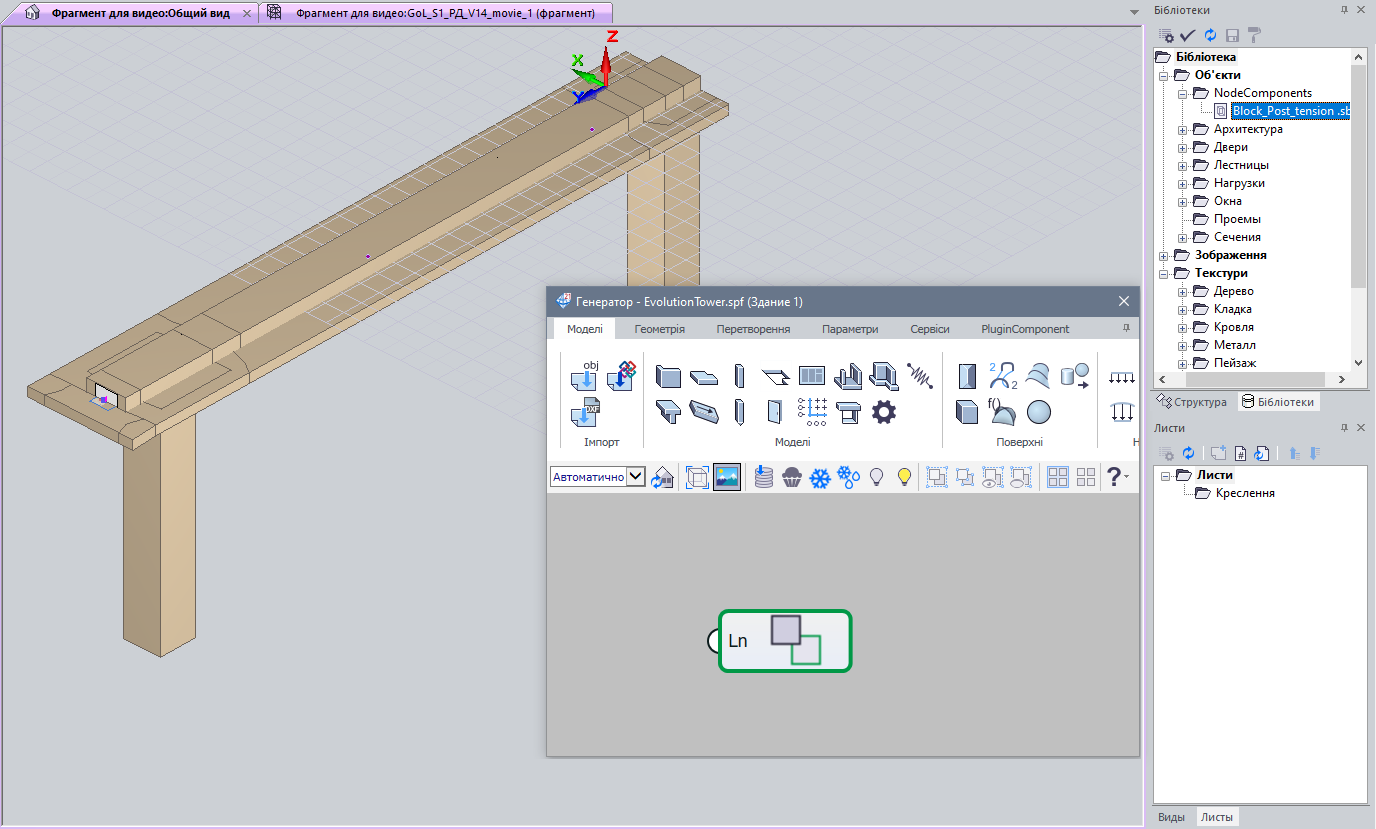This screenshot has width=1376, height=829.
Task: Open the Параметри ribbon tab
Action: click(x=850, y=329)
